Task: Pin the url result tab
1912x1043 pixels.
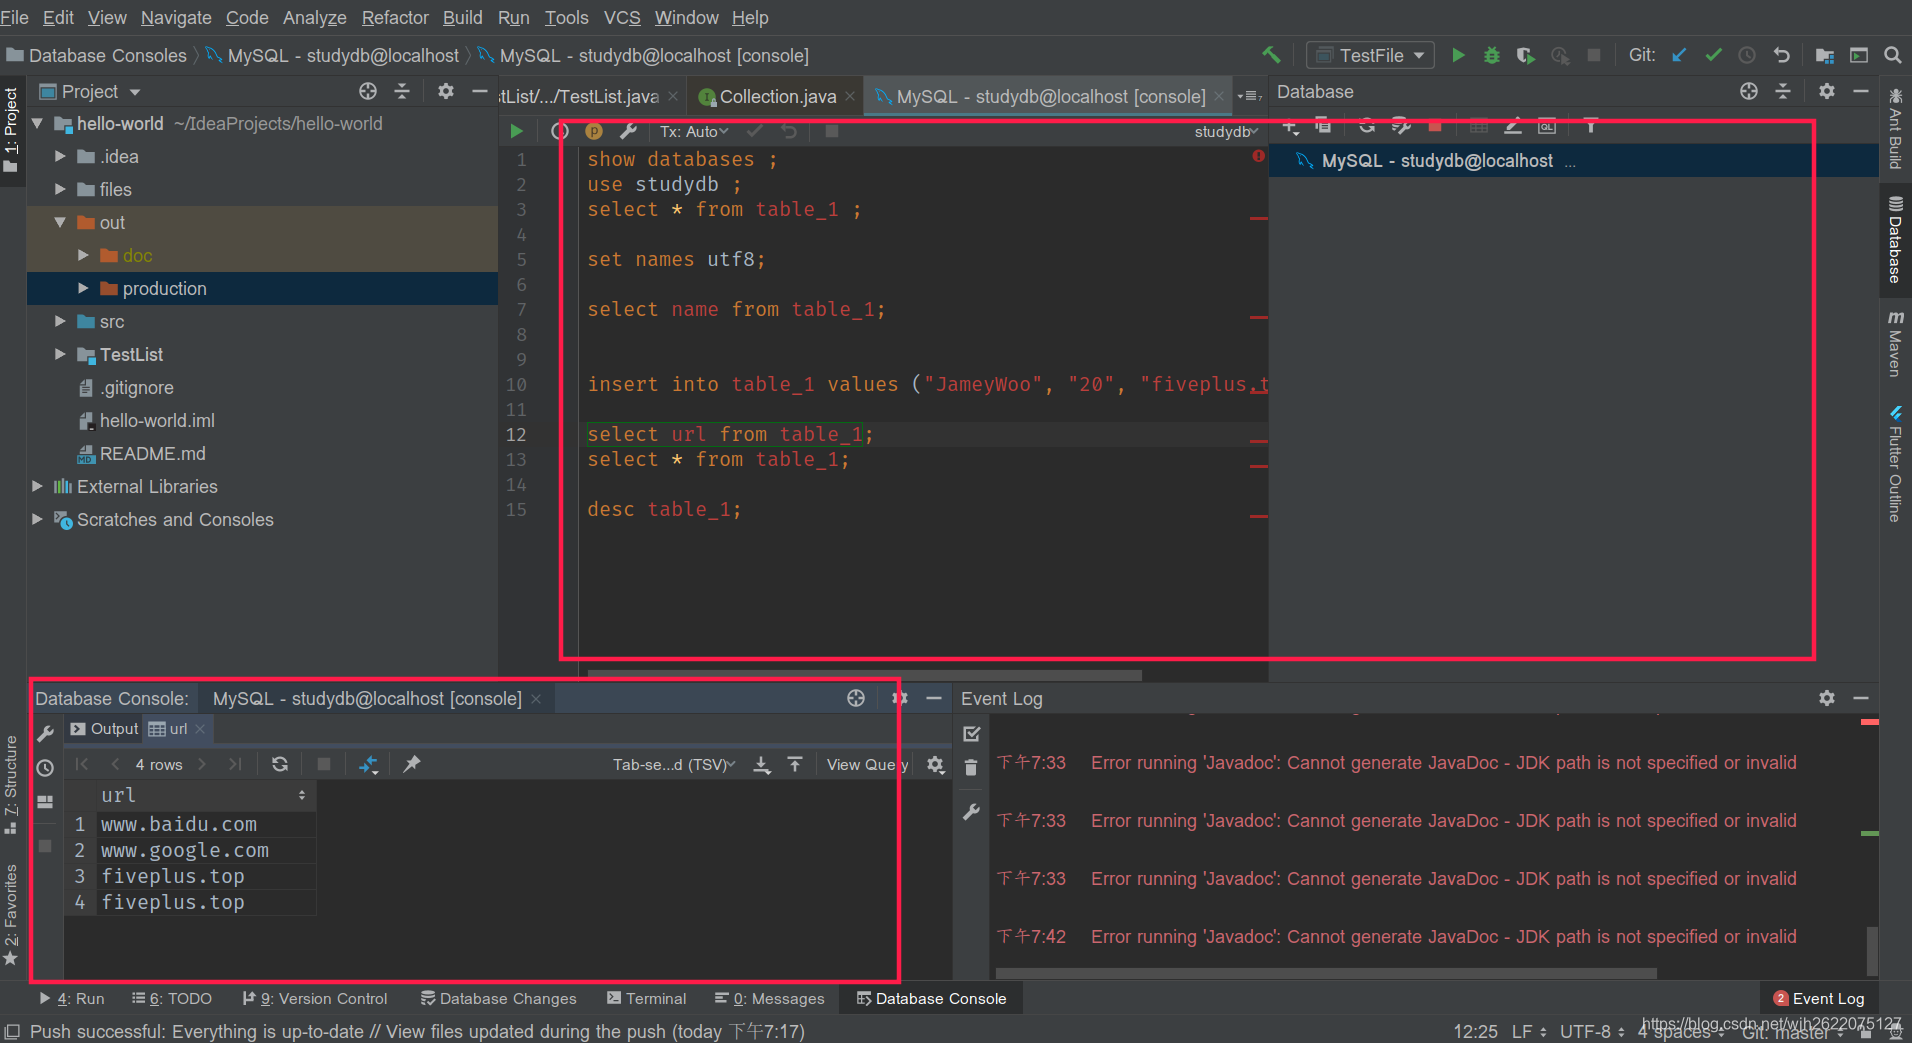Action: (412, 764)
